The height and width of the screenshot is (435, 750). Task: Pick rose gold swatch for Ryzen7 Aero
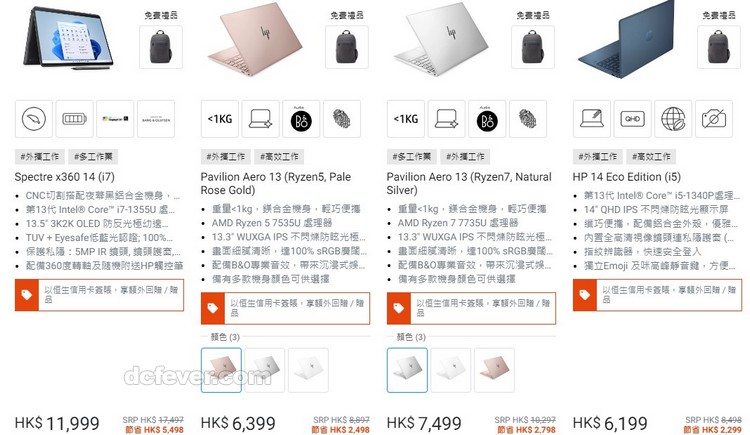tap(494, 370)
